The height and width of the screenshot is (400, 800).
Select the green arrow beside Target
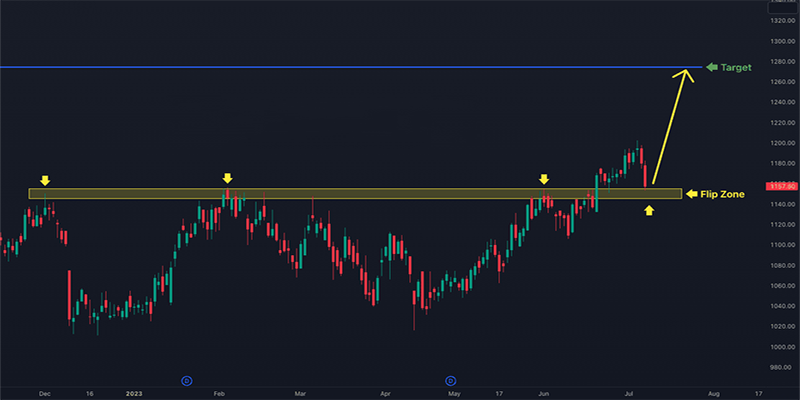click(713, 68)
